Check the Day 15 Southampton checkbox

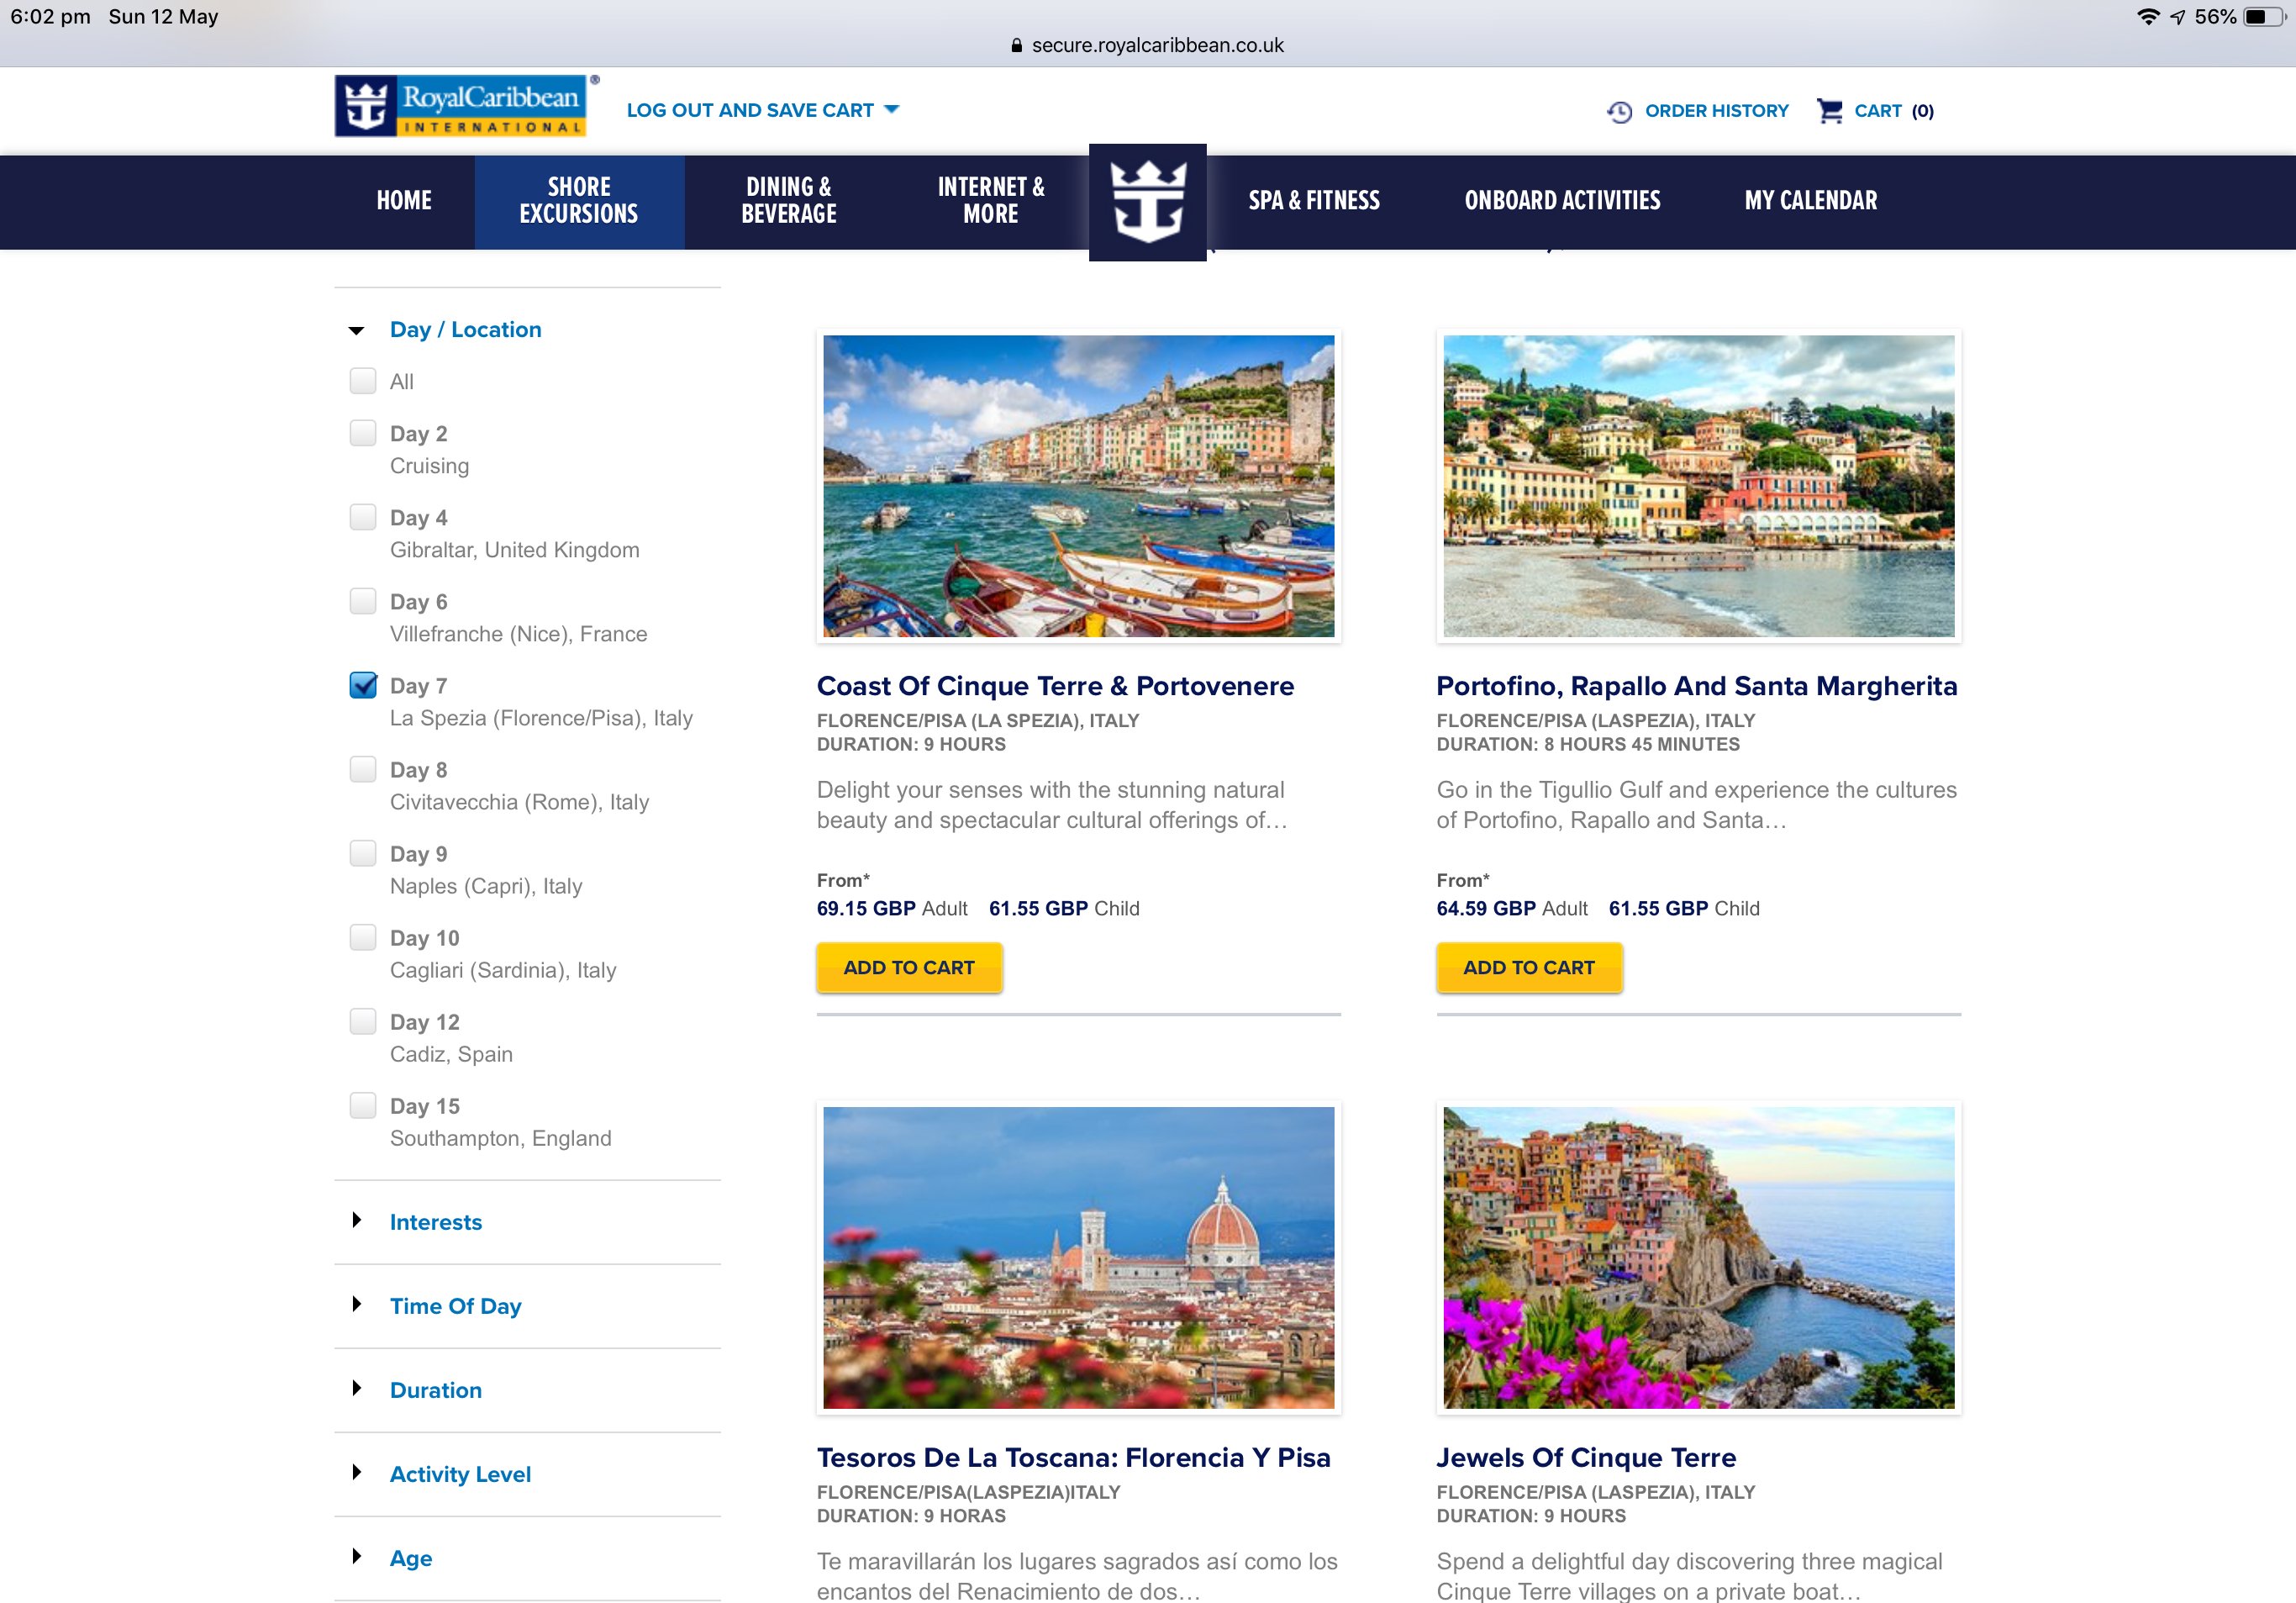[363, 1105]
